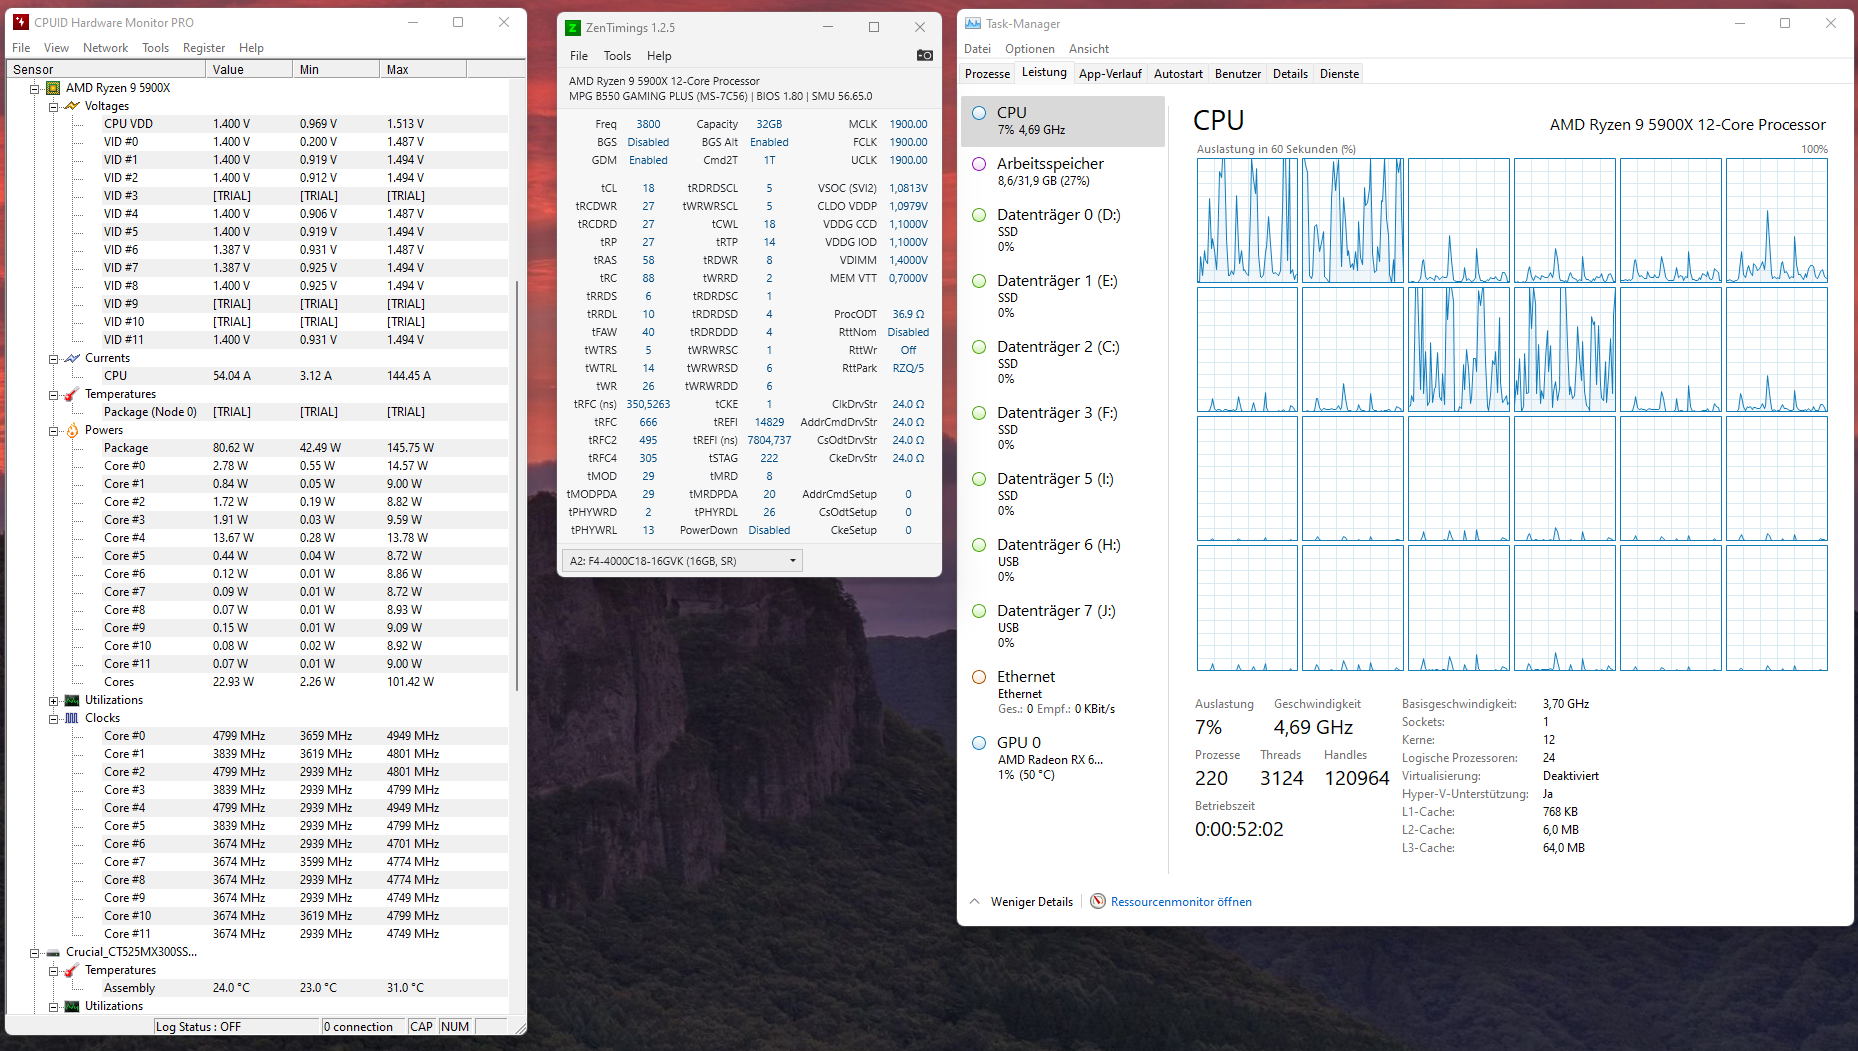Collapse the Currents tree node
This screenshot has height=1051, width=1858.
(x=54, y=358)
